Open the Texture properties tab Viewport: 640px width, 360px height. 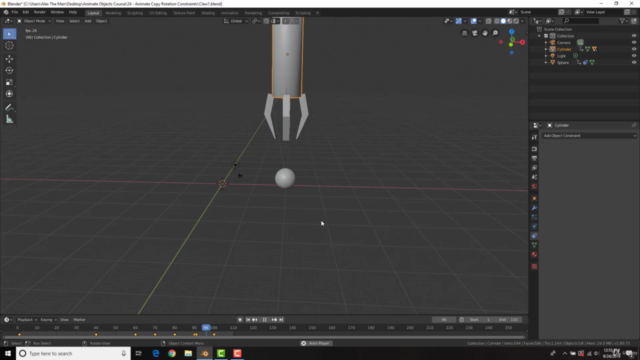click(534, 267)
